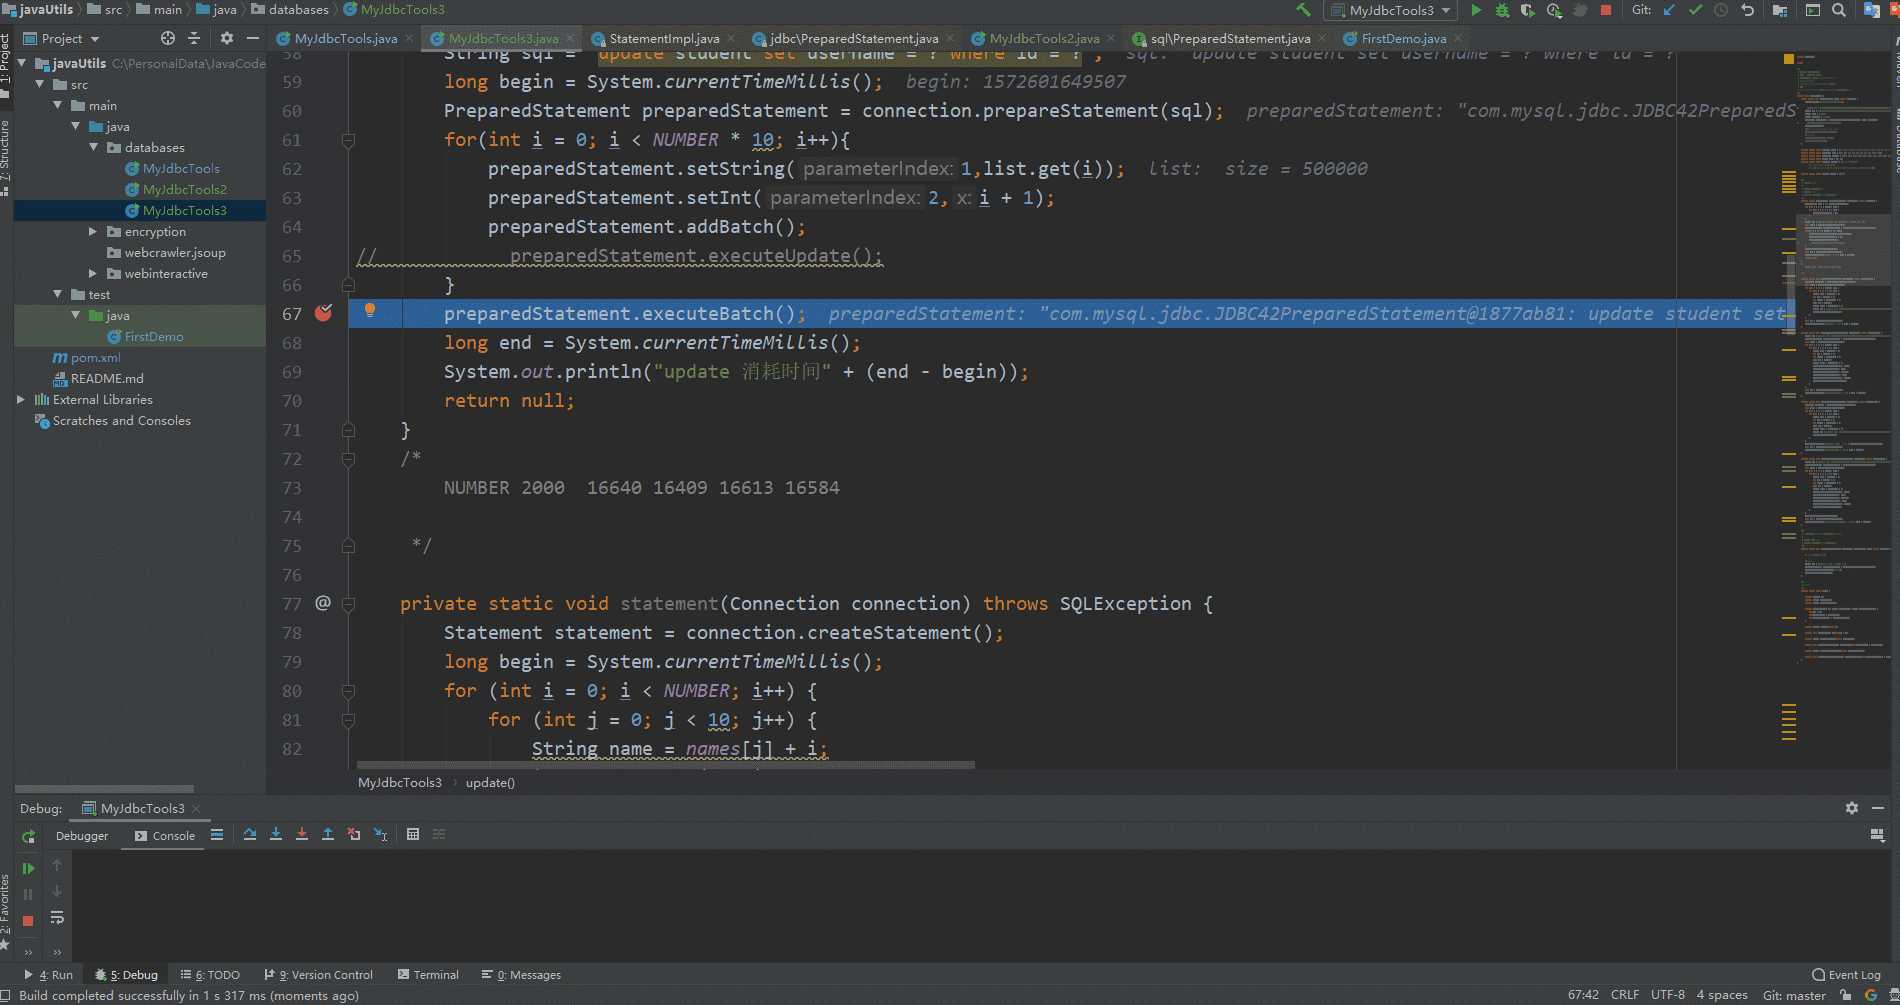Stop debug session red square in panel
Image resolution: width=1900 pixels, height=1005 pixels.
[x=28, y=920]
